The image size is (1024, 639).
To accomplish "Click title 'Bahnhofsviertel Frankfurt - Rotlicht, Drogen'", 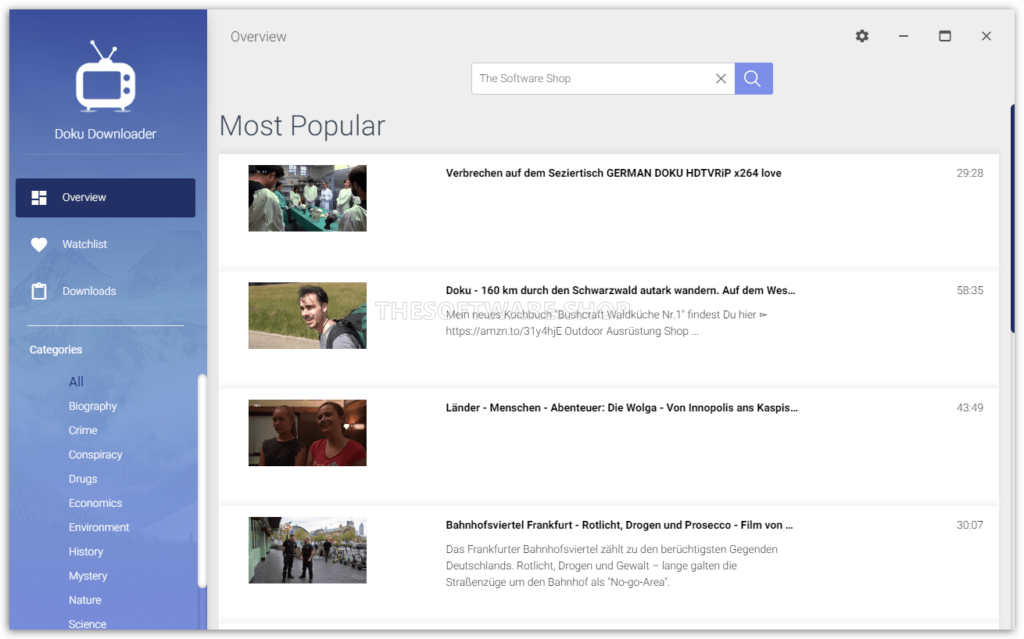I will (x=619, y=525).
